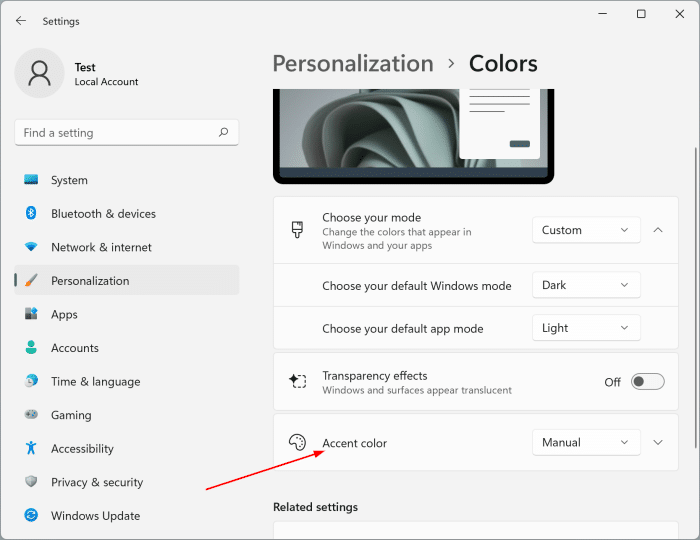Open Time & language settings
700x540 pixels.
coord(127,381)
